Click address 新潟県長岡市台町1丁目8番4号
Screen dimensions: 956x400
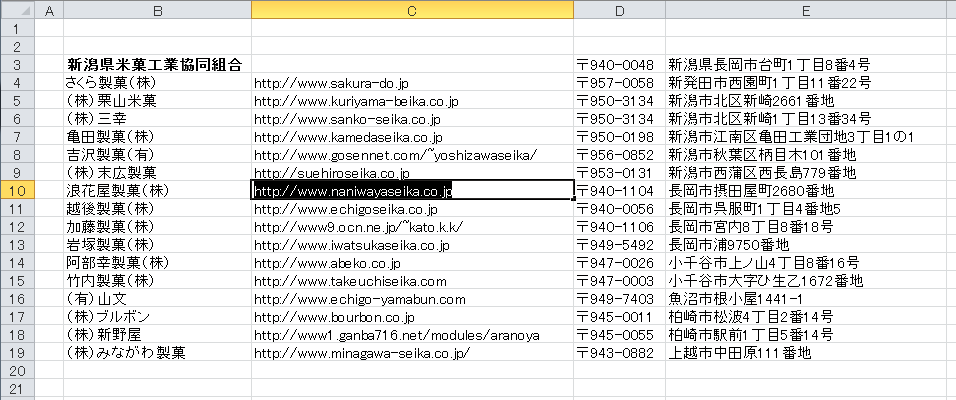769,65
